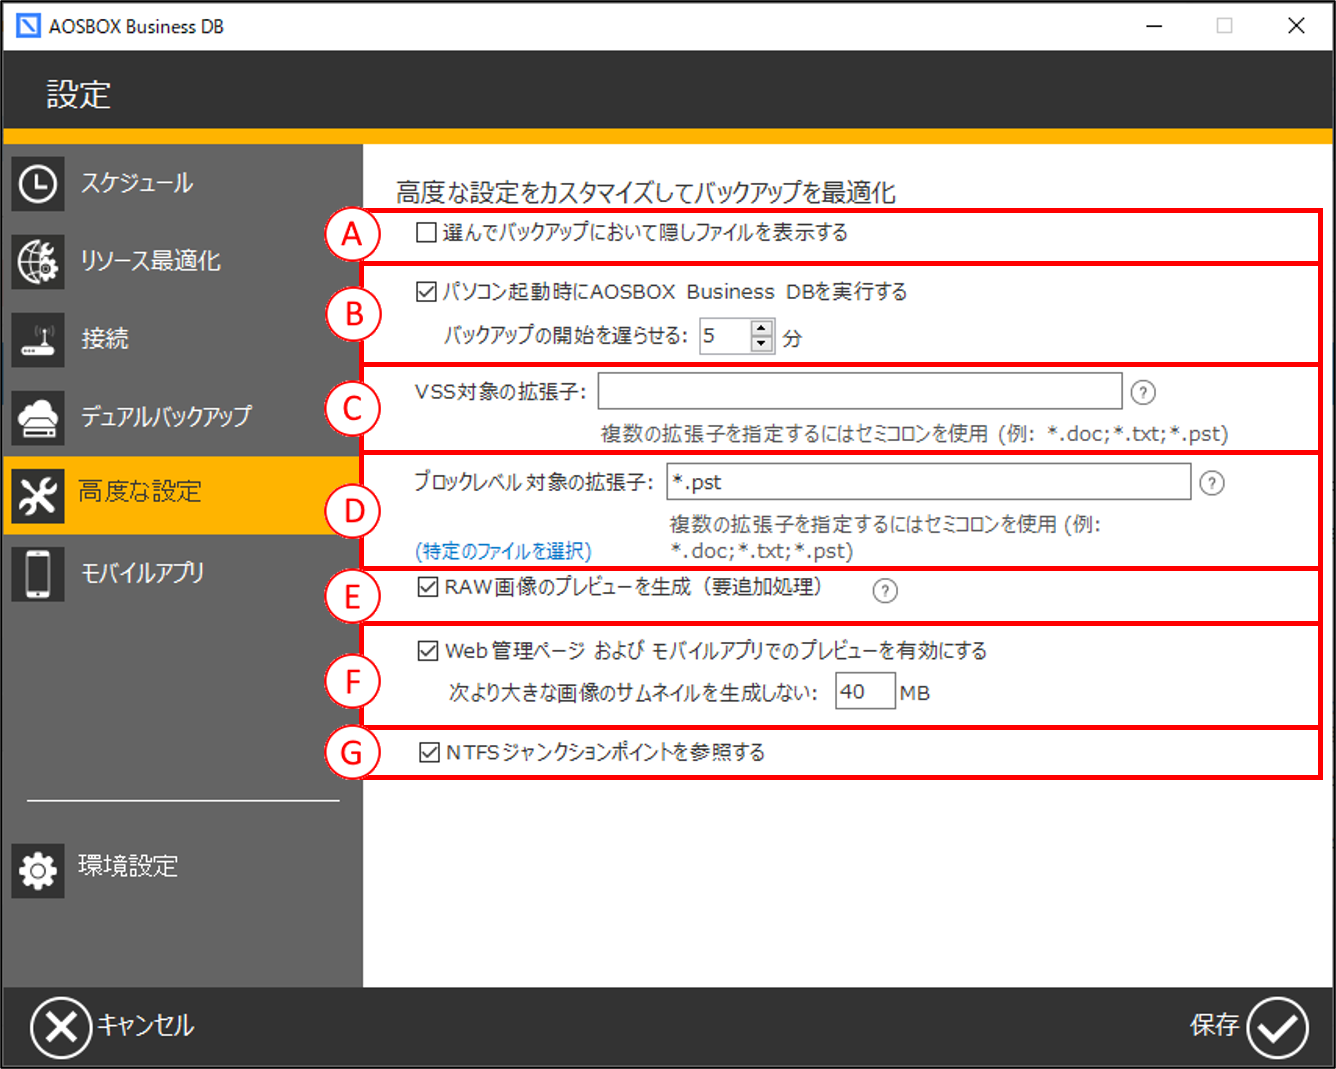Click the help icon next to RAW preview option

coord(885,591)
